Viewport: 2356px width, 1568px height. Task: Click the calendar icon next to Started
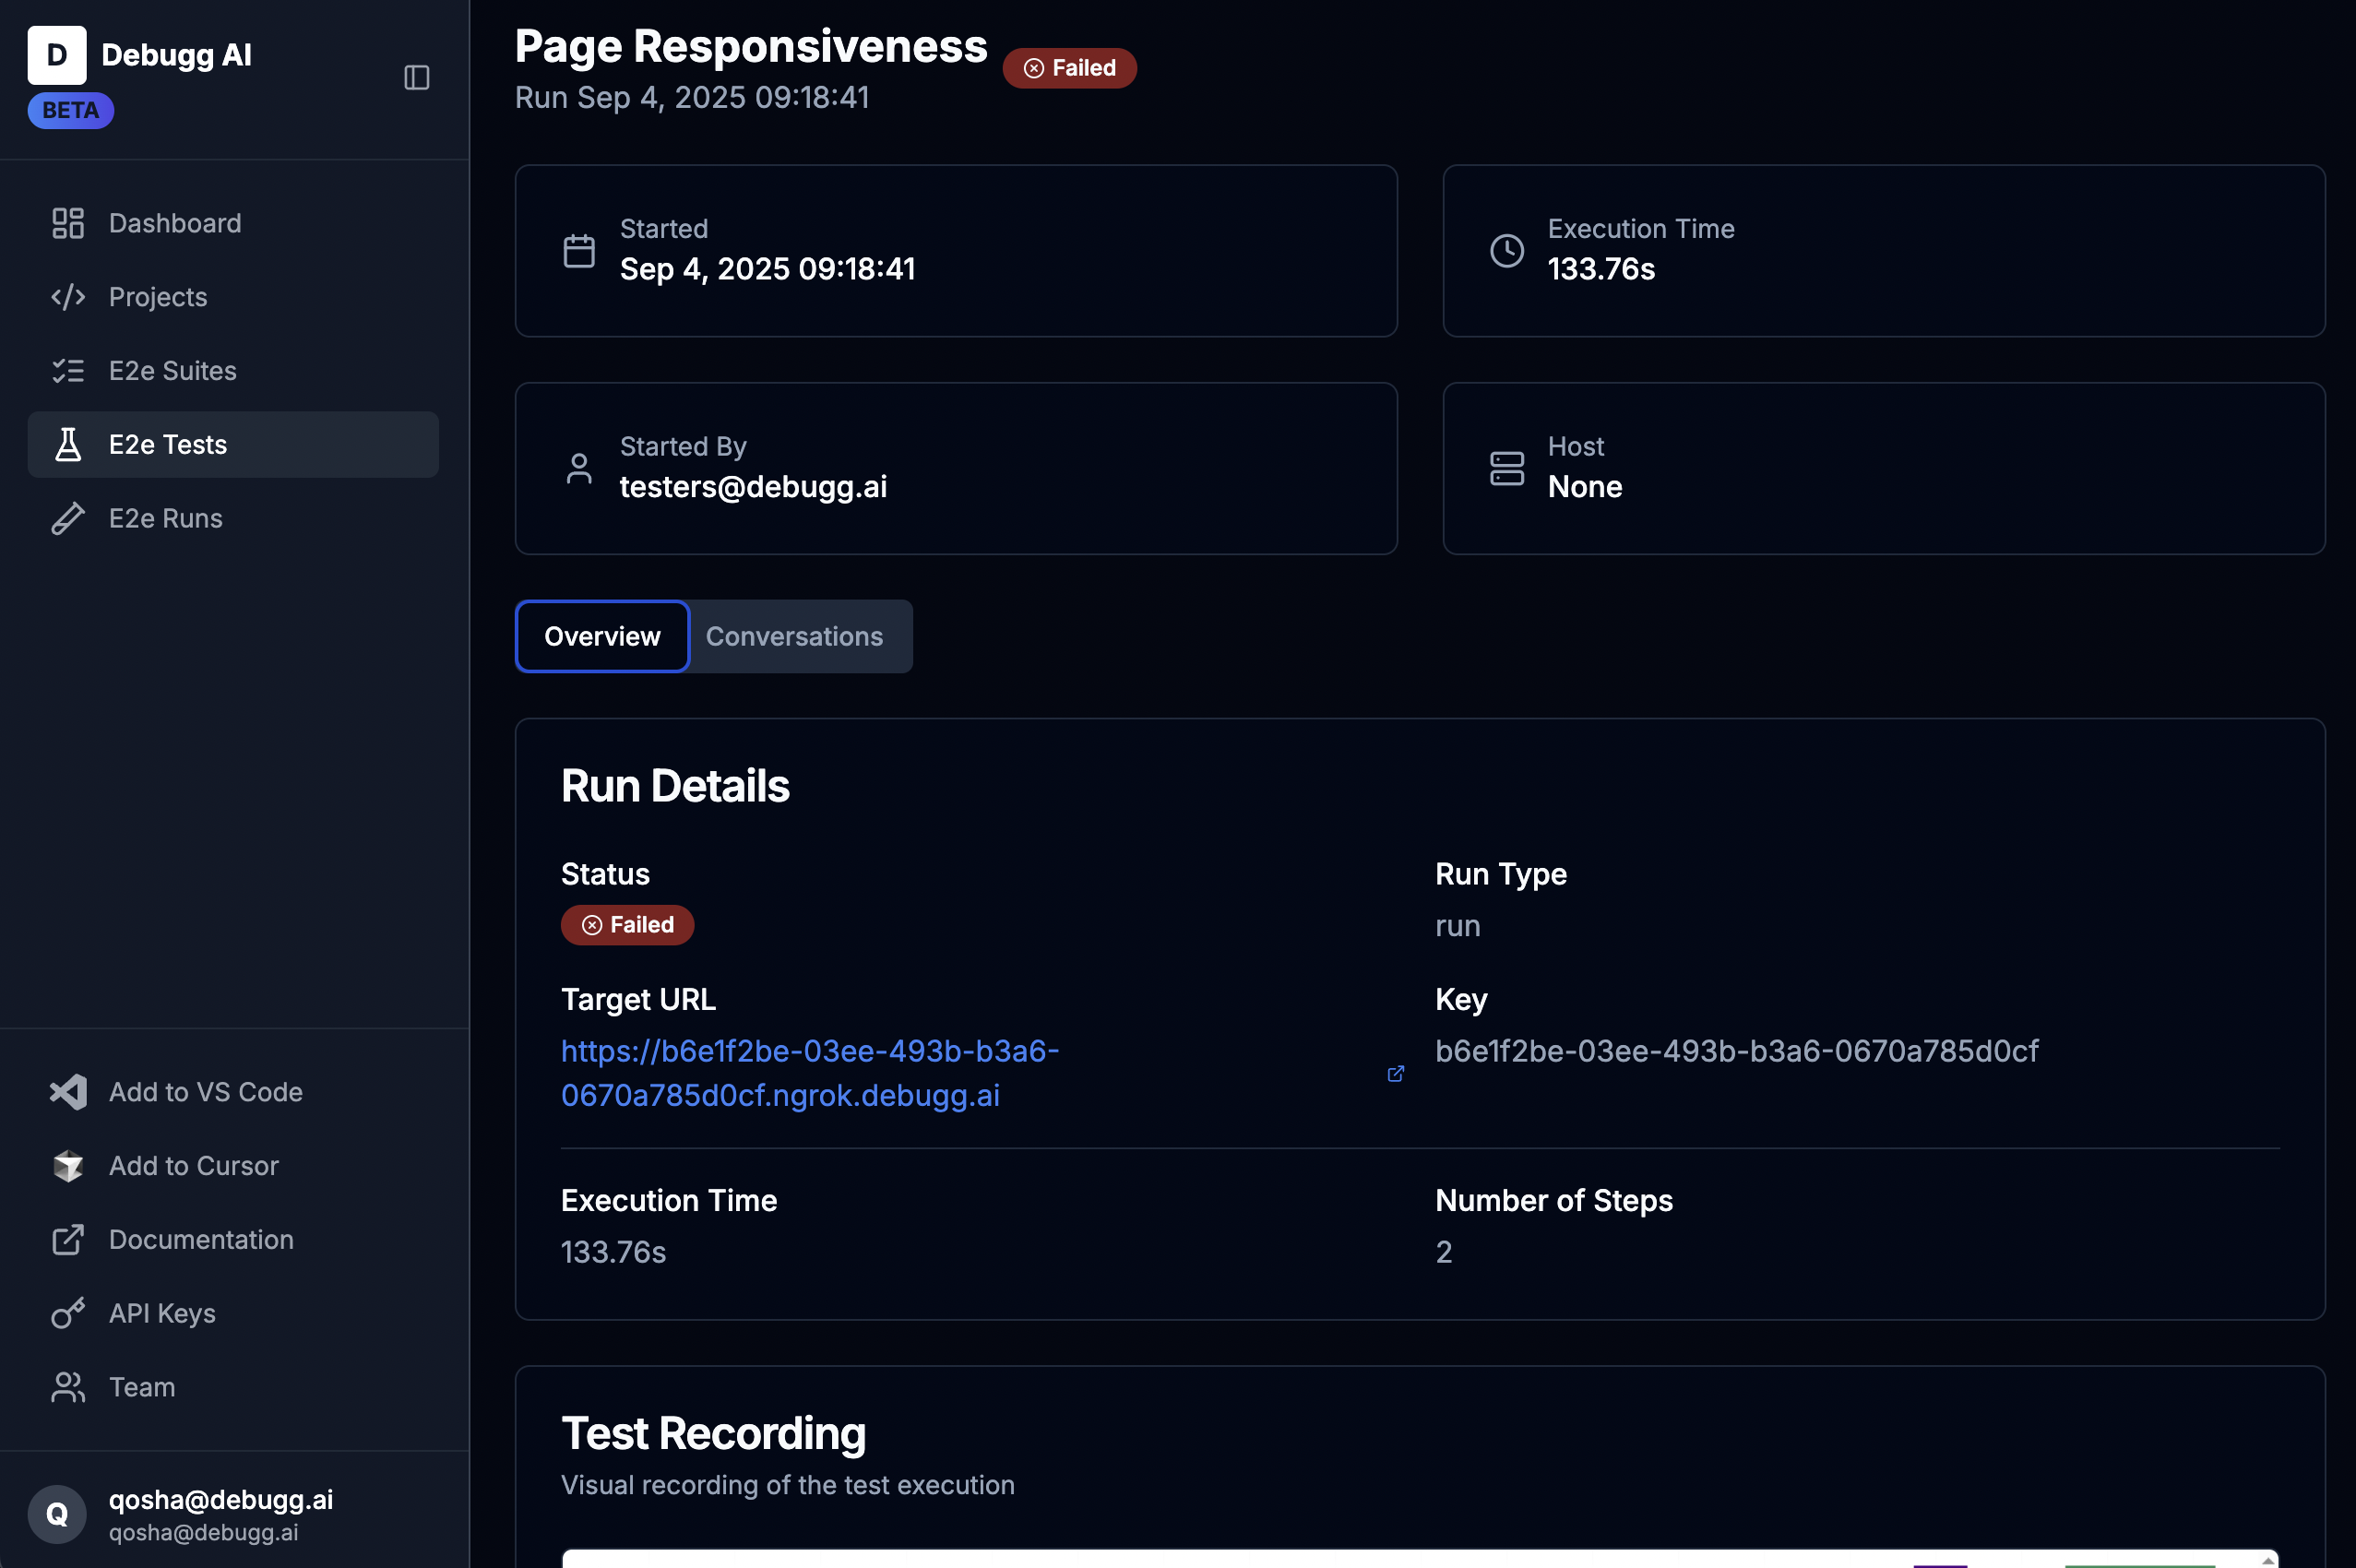pos(579,251)
